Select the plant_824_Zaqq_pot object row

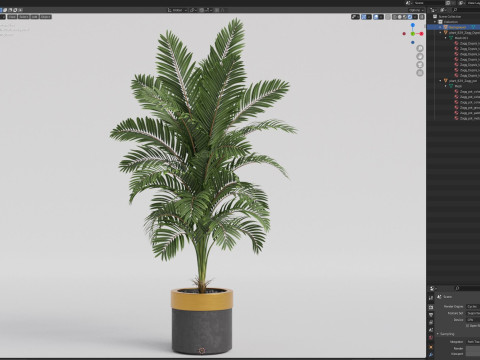454,81
